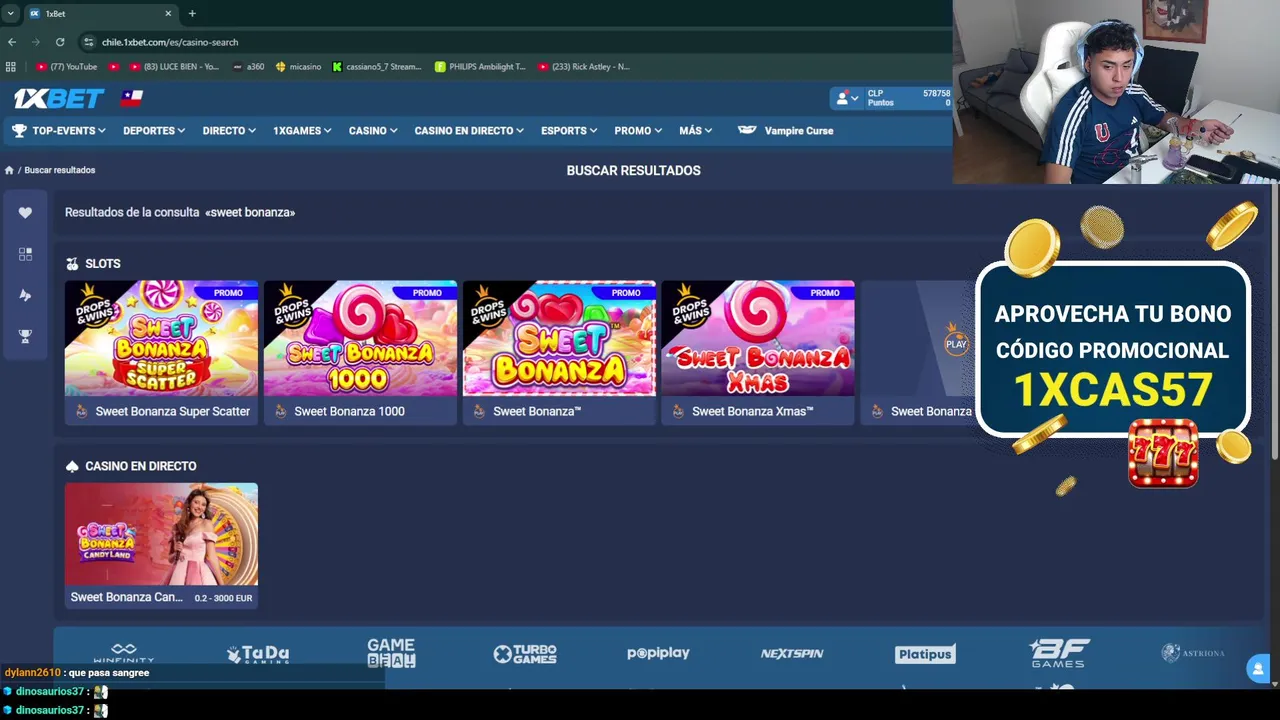Open the (77) YouTube bookmark

[66, 67]
